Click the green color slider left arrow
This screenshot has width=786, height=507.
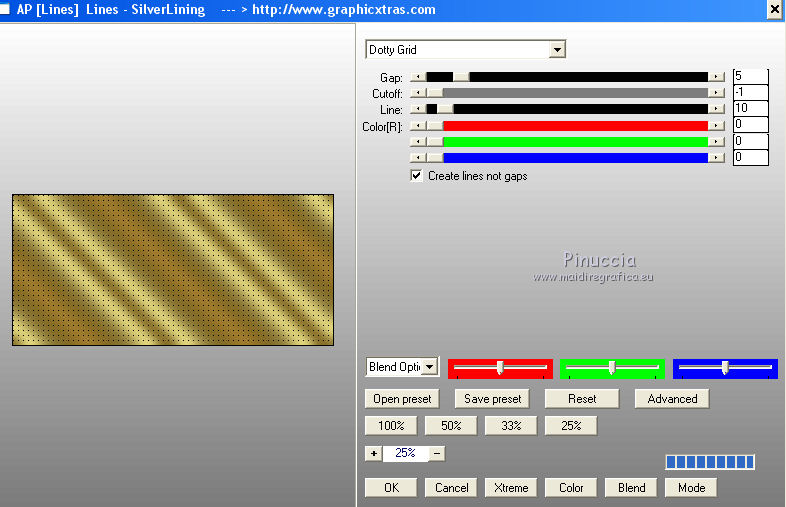pos(418,142)
